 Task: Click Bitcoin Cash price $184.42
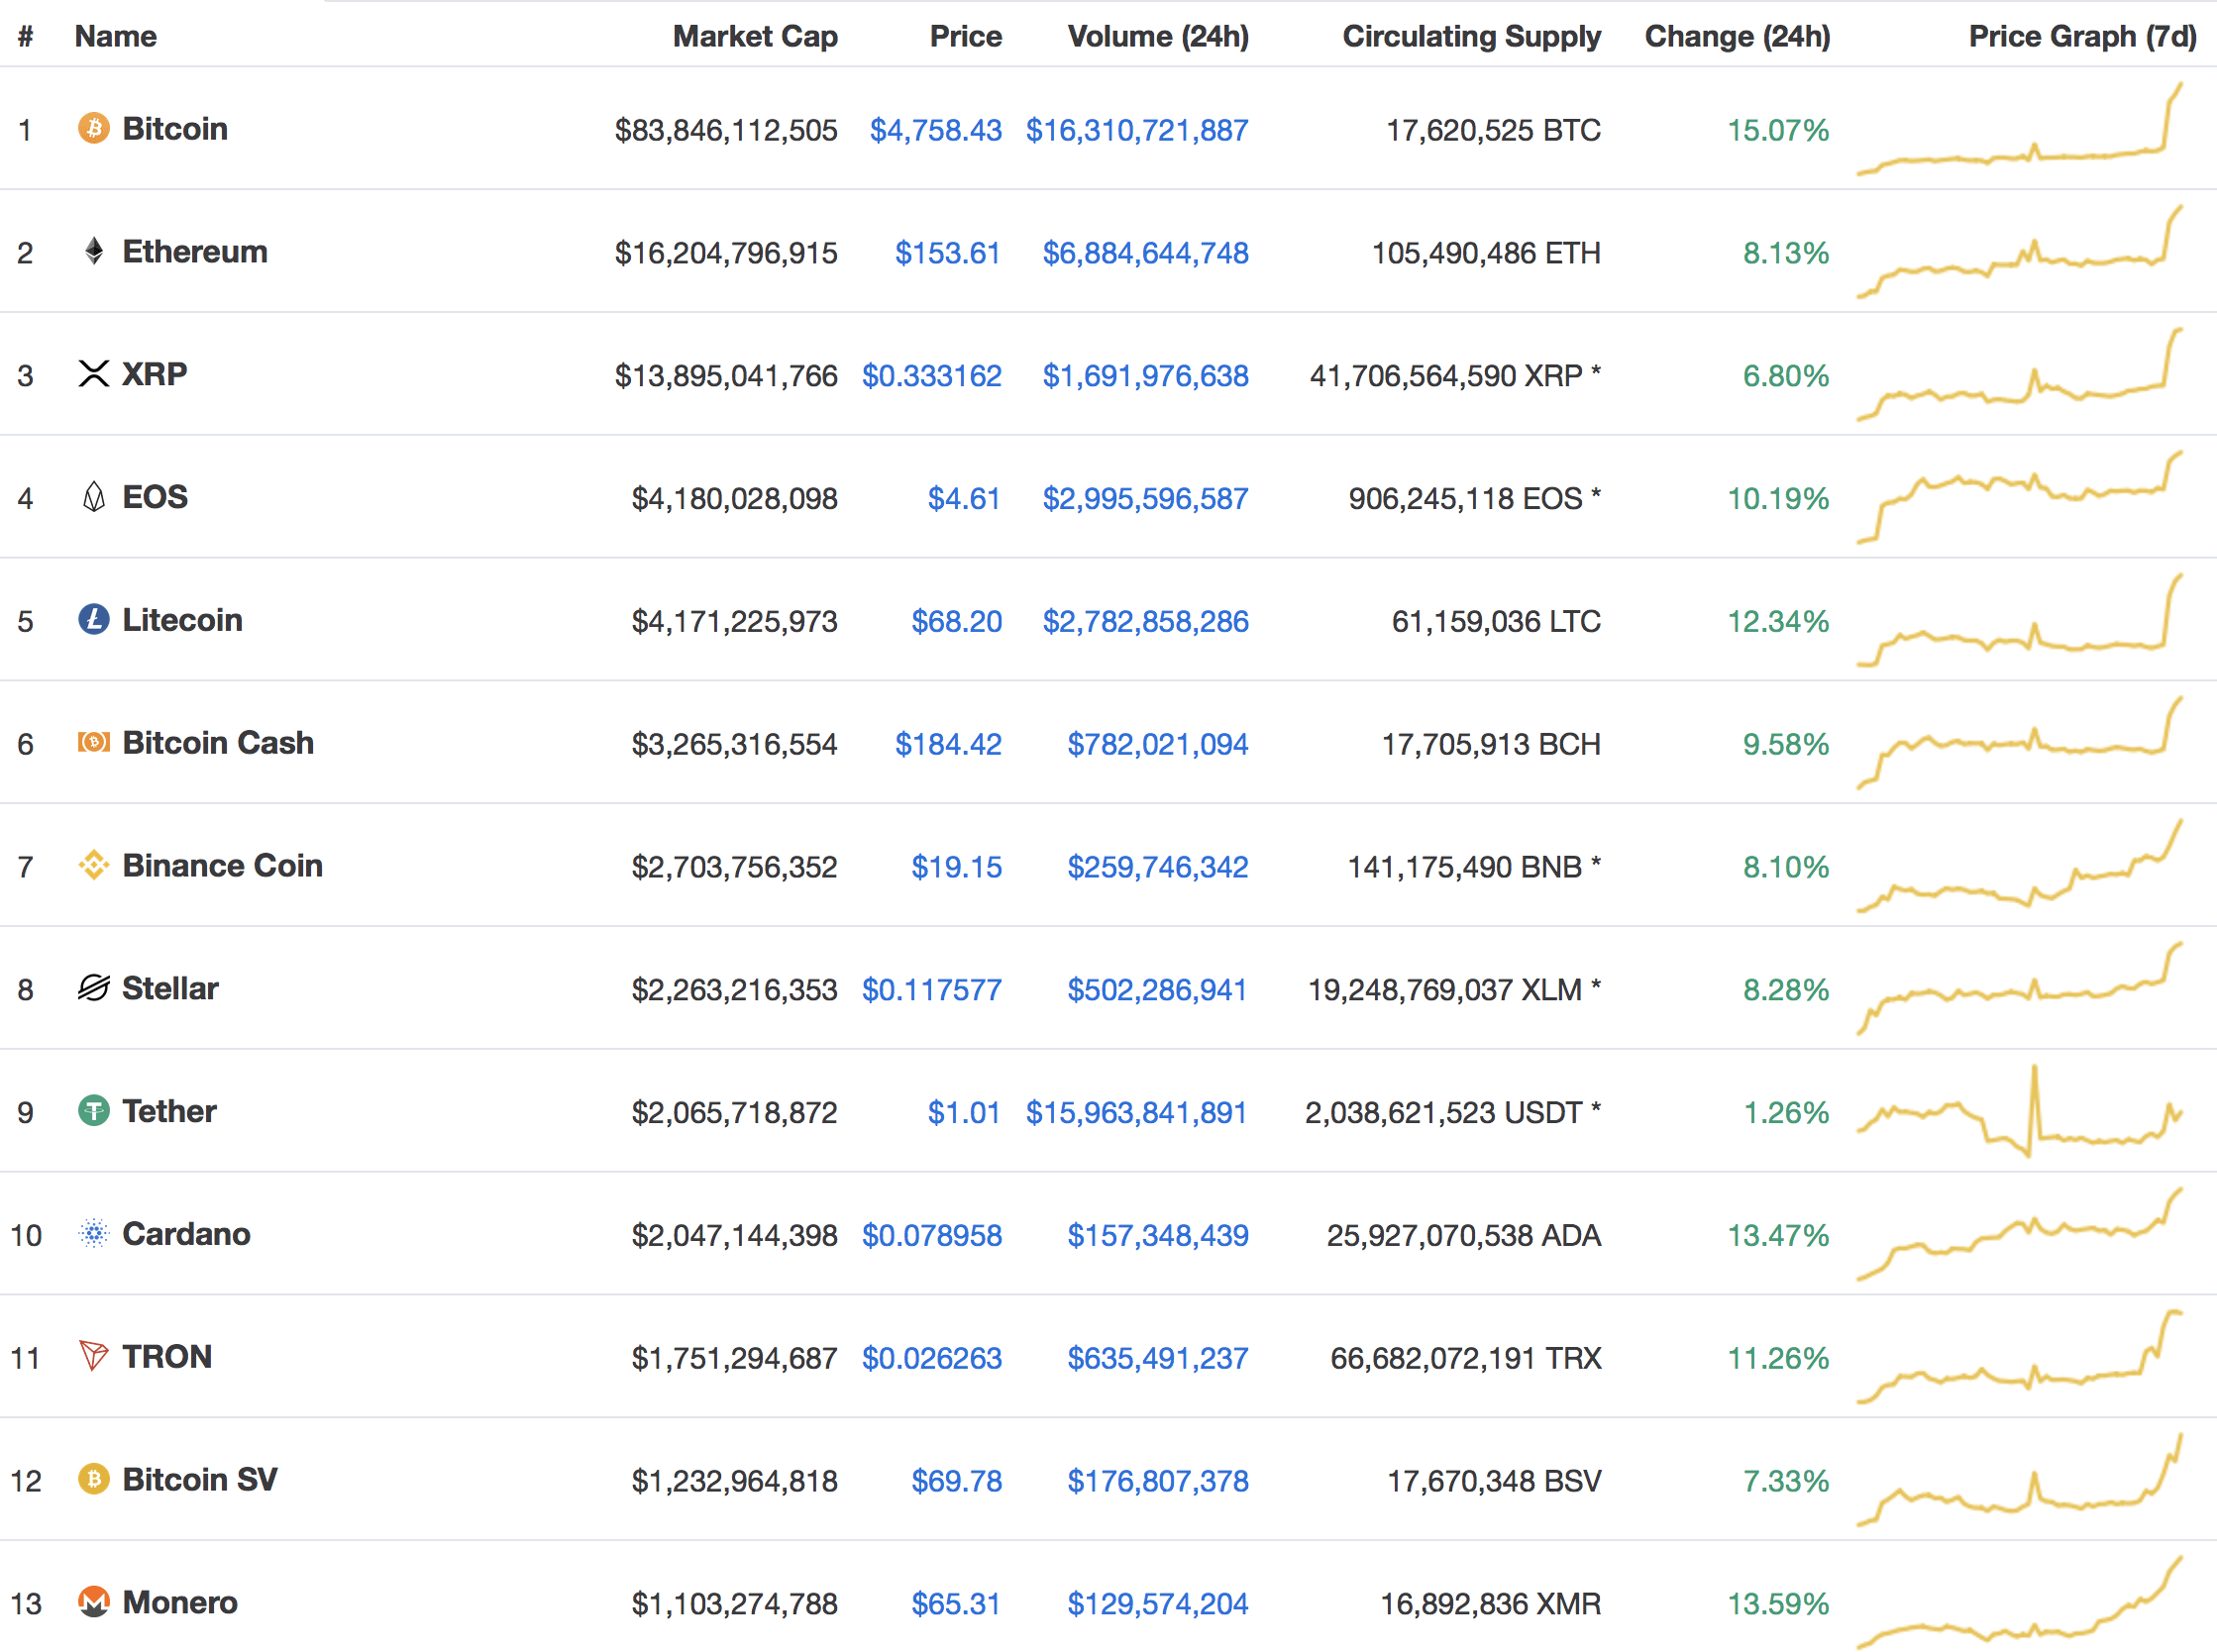click(948, 744)
